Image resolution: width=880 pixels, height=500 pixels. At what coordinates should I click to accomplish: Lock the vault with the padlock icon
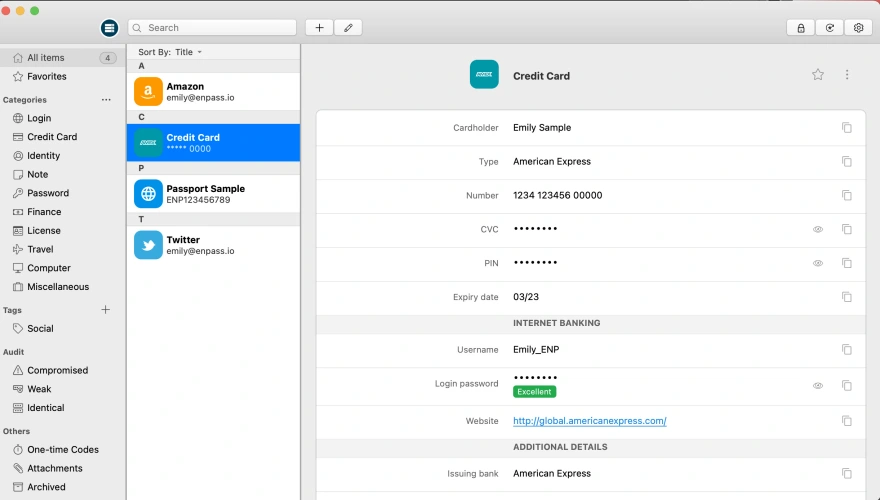pyautogui.click(x=800, y=28)
